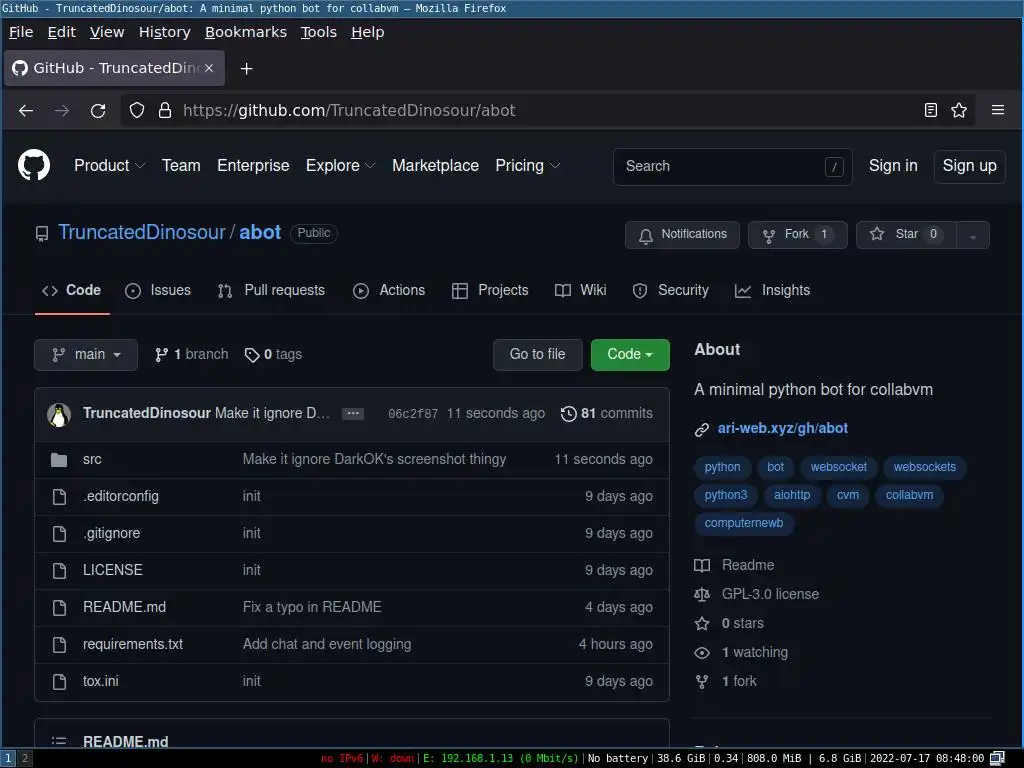This screenshot has width=1024, height=768.
Task: Switch to the Projects tab
Action: click(490, 291)
